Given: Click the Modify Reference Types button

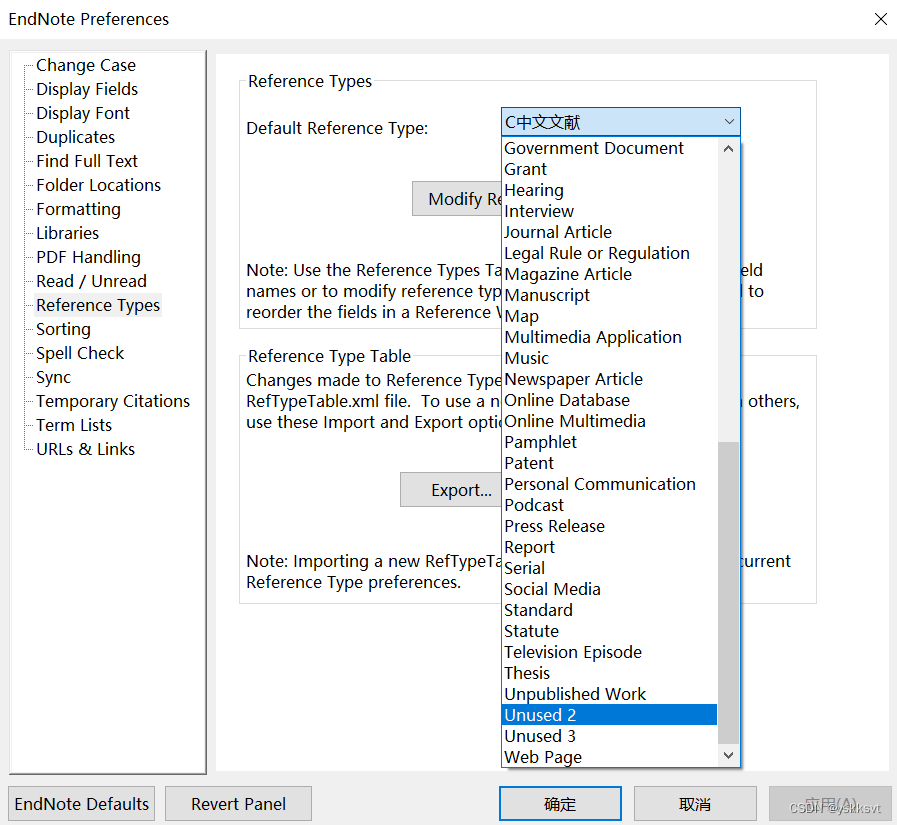Looking at the screenshot, I should [x=457, y=199].
